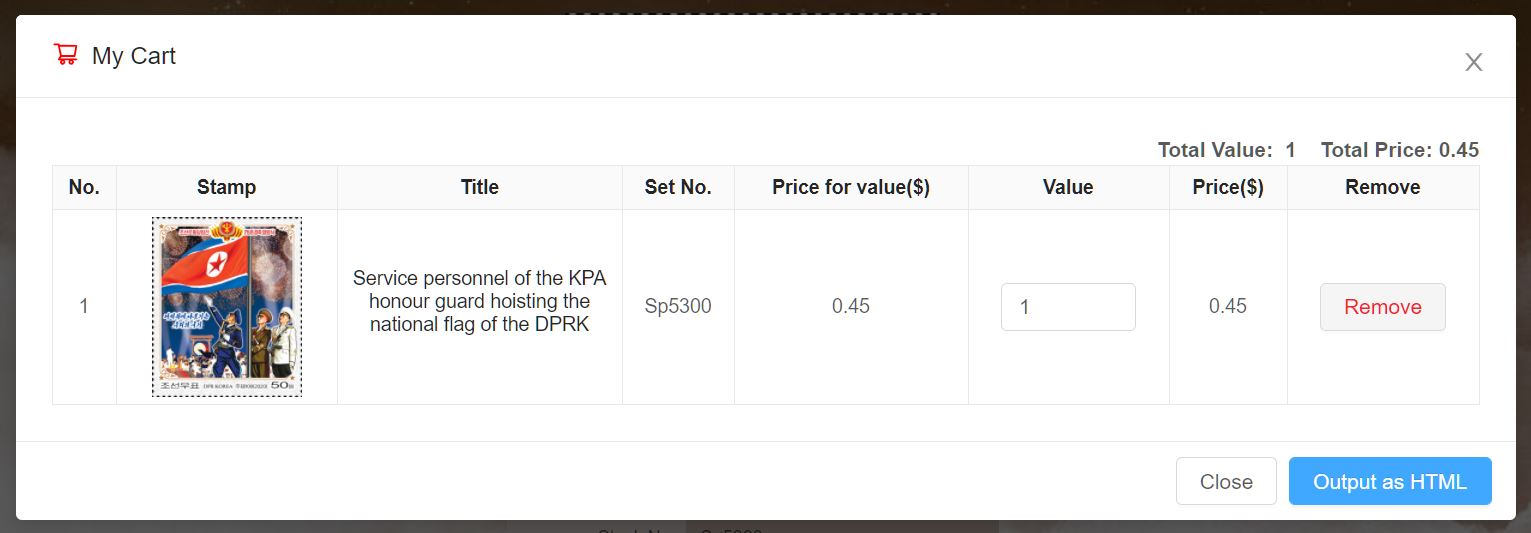The height and width of the screenshot is (533, 1531).
Task: Export cart using Output as HTML
Action: coord(1389,482)
